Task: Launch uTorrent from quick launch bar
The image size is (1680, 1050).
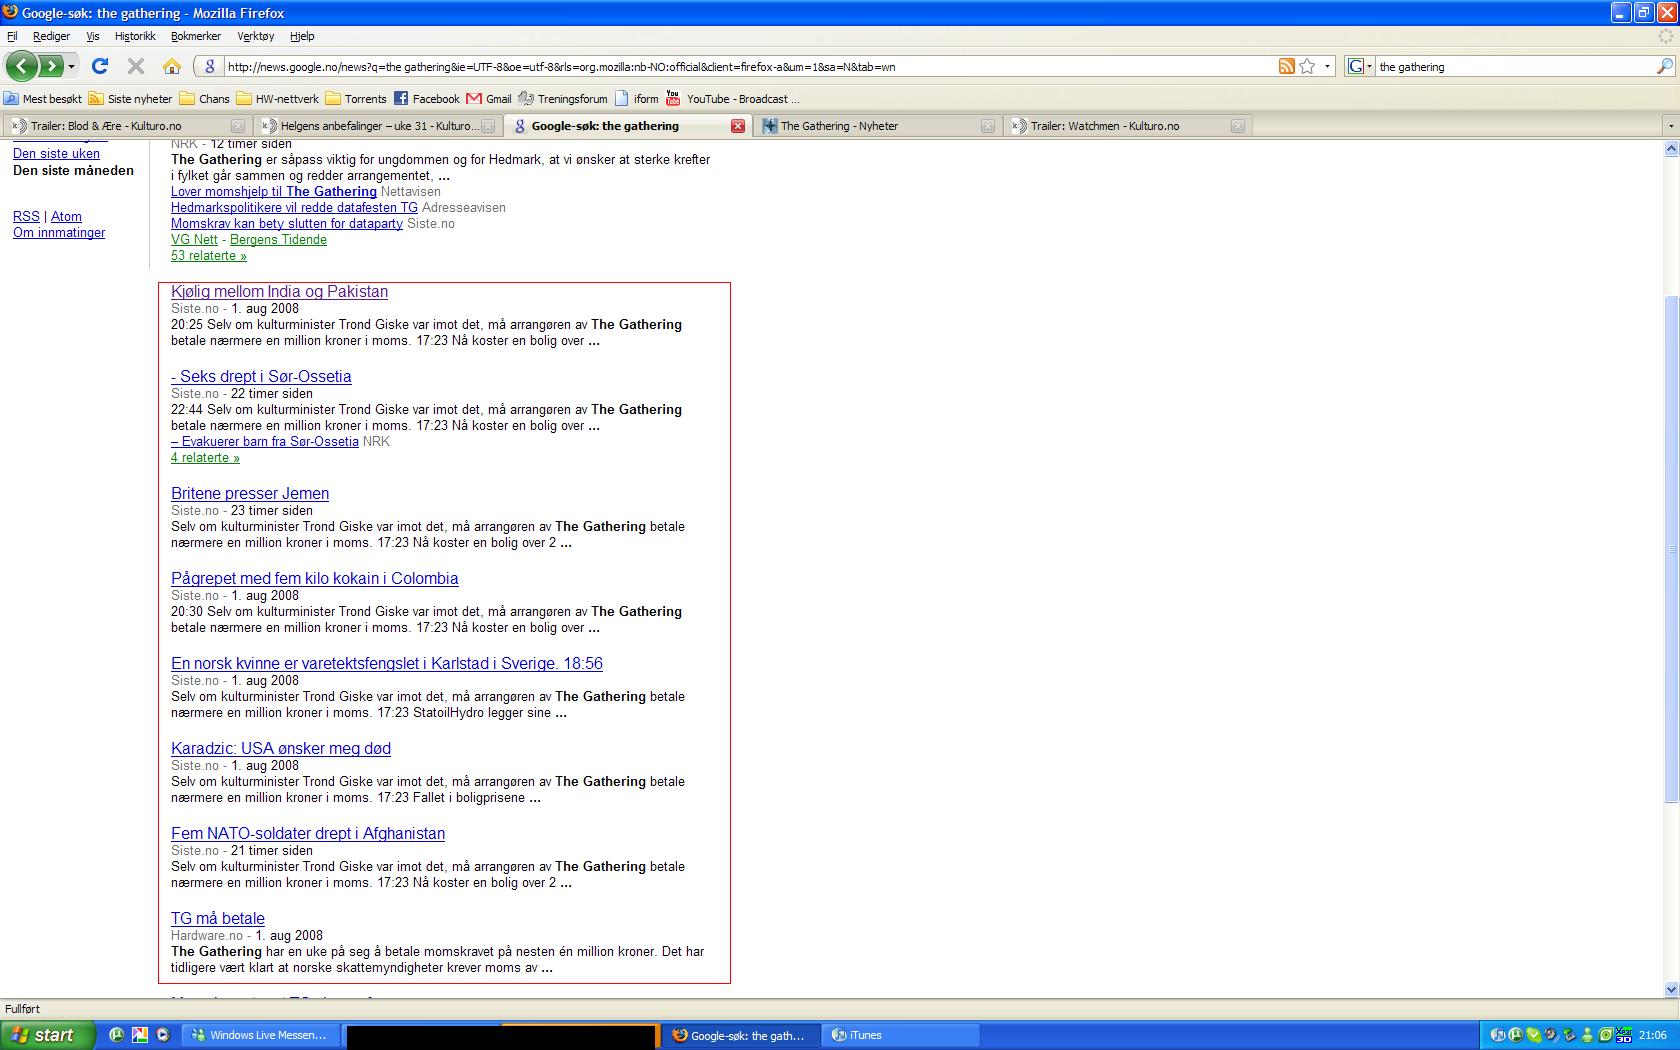Action: point(116,1035)
